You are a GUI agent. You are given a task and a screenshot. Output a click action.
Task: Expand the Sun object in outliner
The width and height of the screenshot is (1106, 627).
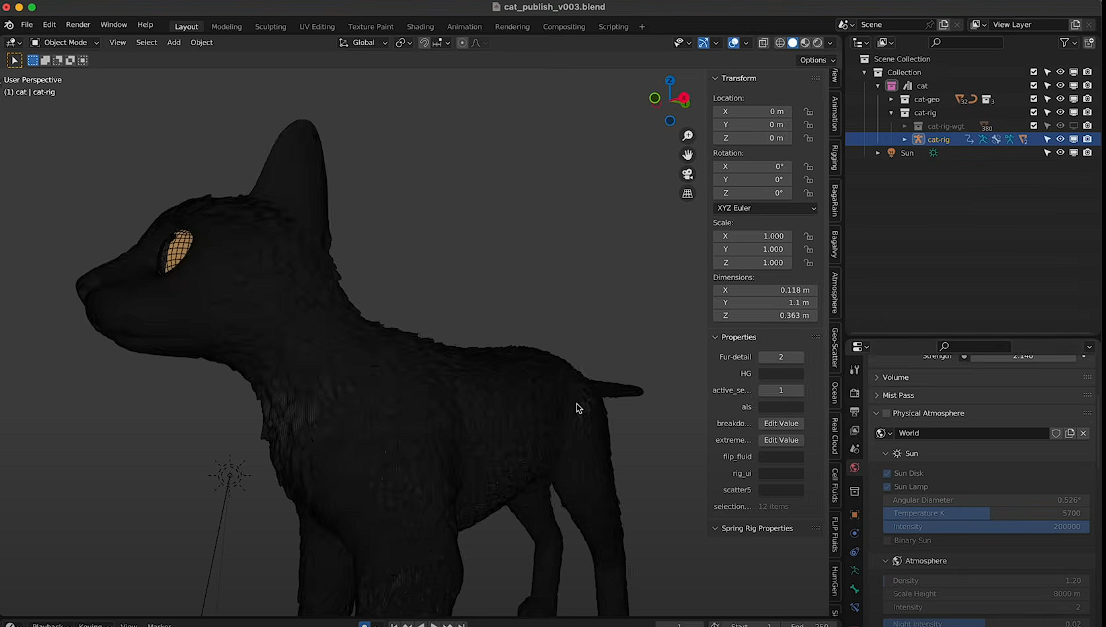click(x=877, y=153)
